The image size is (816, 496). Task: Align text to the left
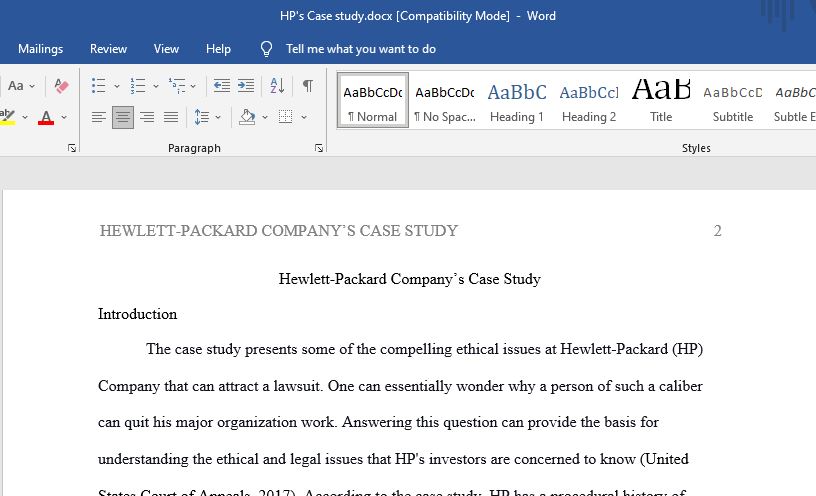[99, 117]
